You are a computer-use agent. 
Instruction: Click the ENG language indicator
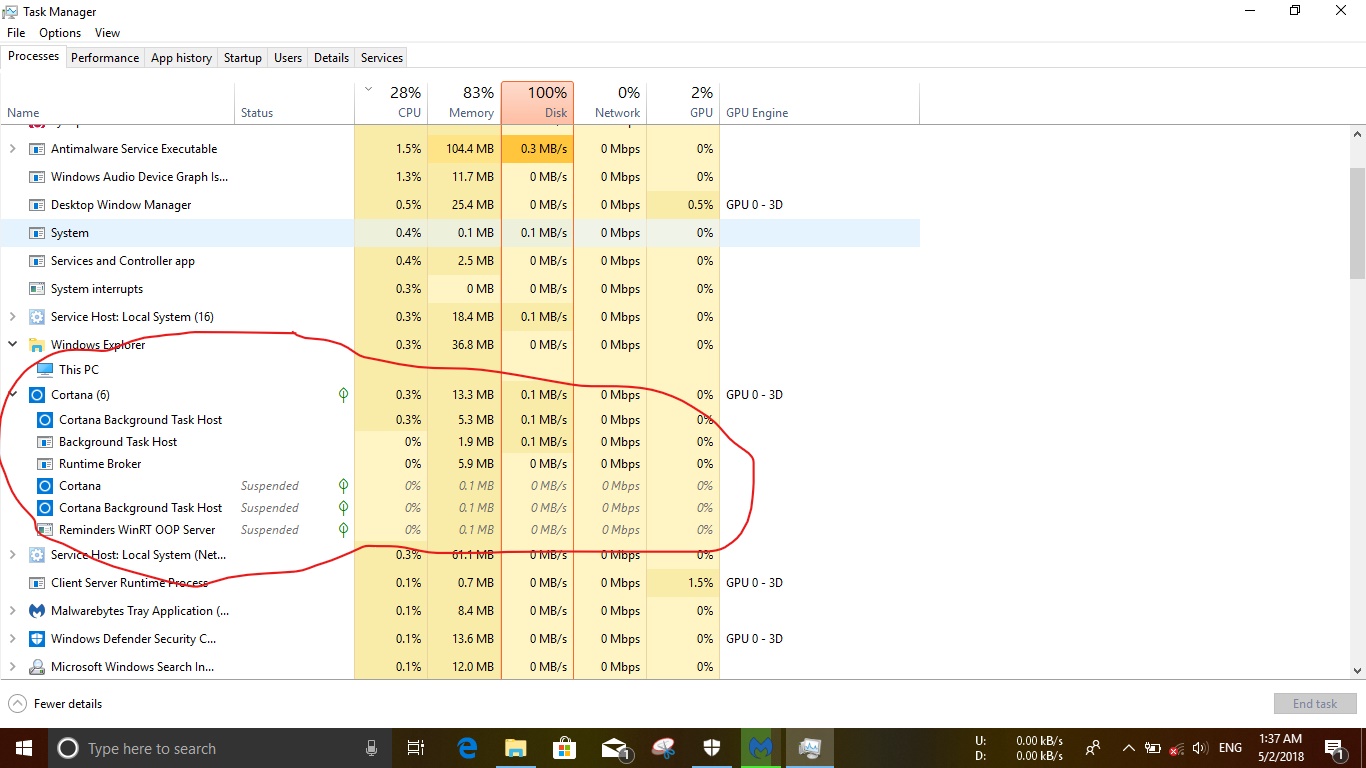point(1230,748)
